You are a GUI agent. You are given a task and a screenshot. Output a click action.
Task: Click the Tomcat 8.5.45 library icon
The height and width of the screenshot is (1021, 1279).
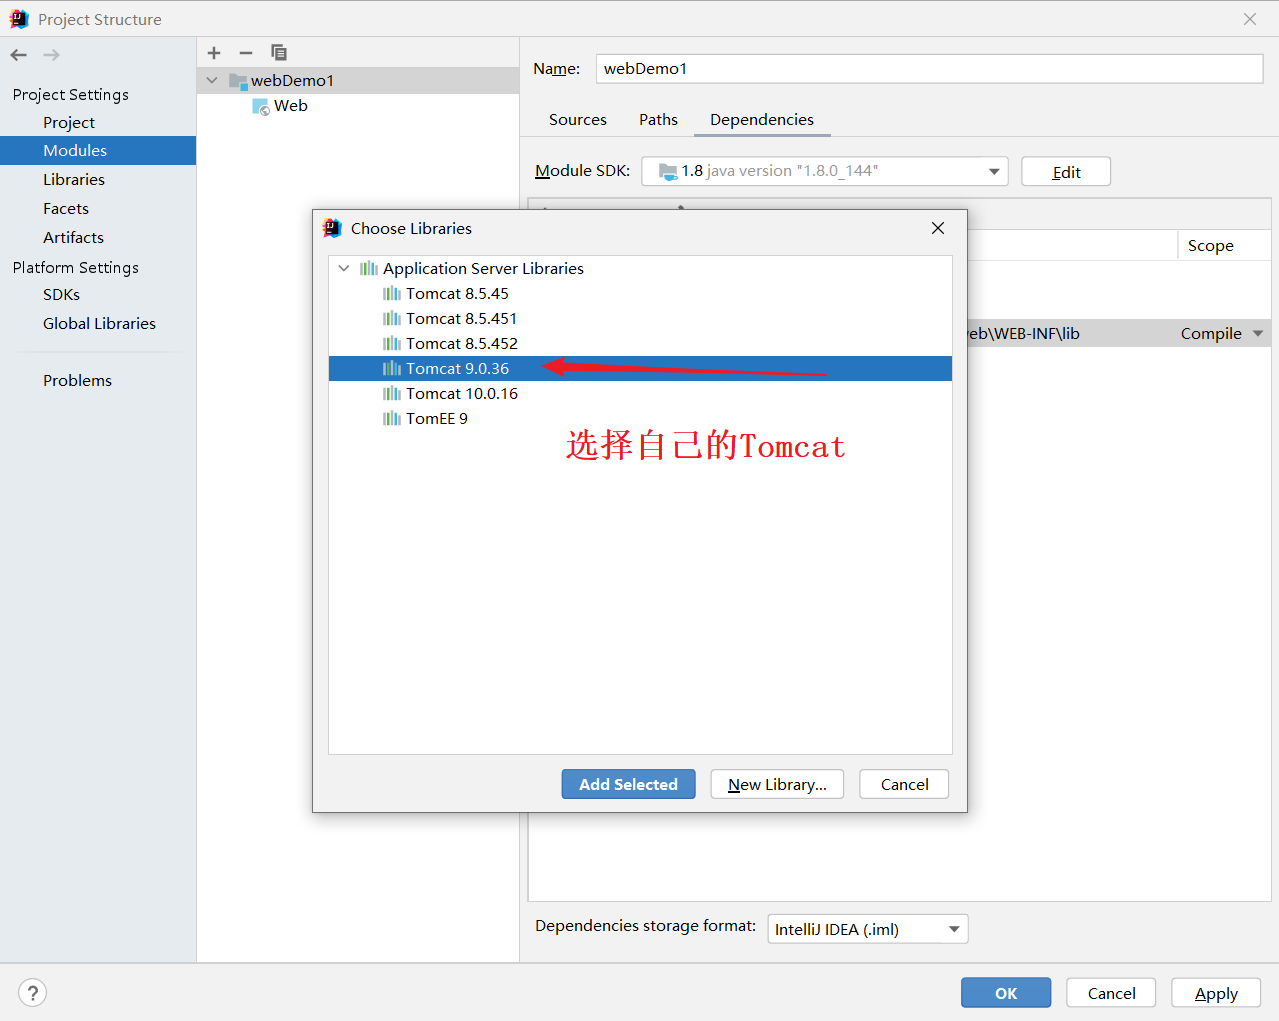(392, 294)
